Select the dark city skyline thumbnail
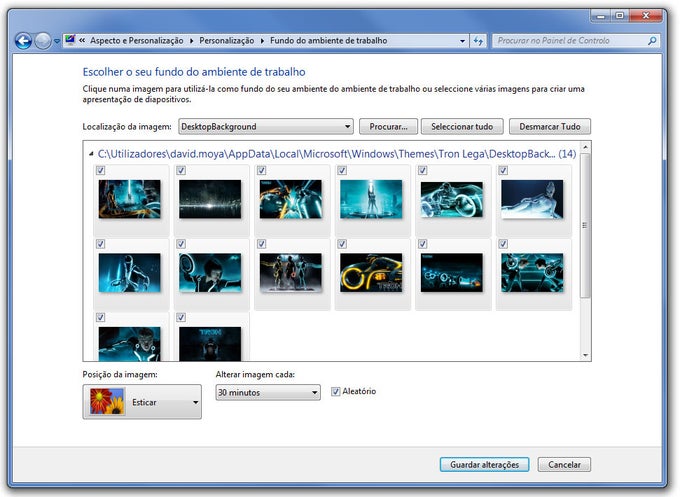The width and height of the screenshot is (680, 497). pos(210,199)
